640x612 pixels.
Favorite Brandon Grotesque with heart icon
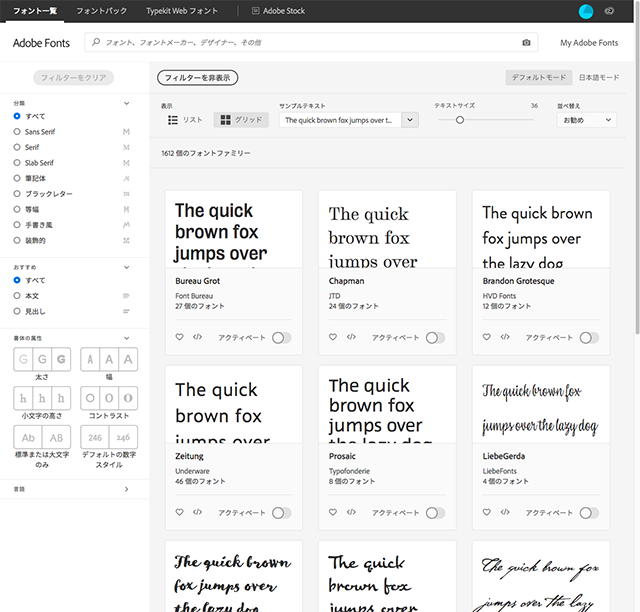point(487,337)
